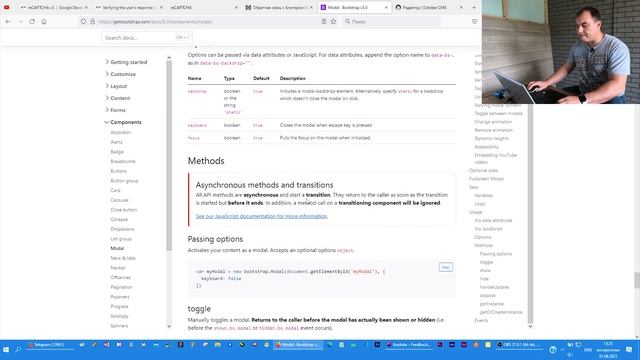Bookmark this page with the star icon
Viewport: 640px width, 360px height.
333,21
